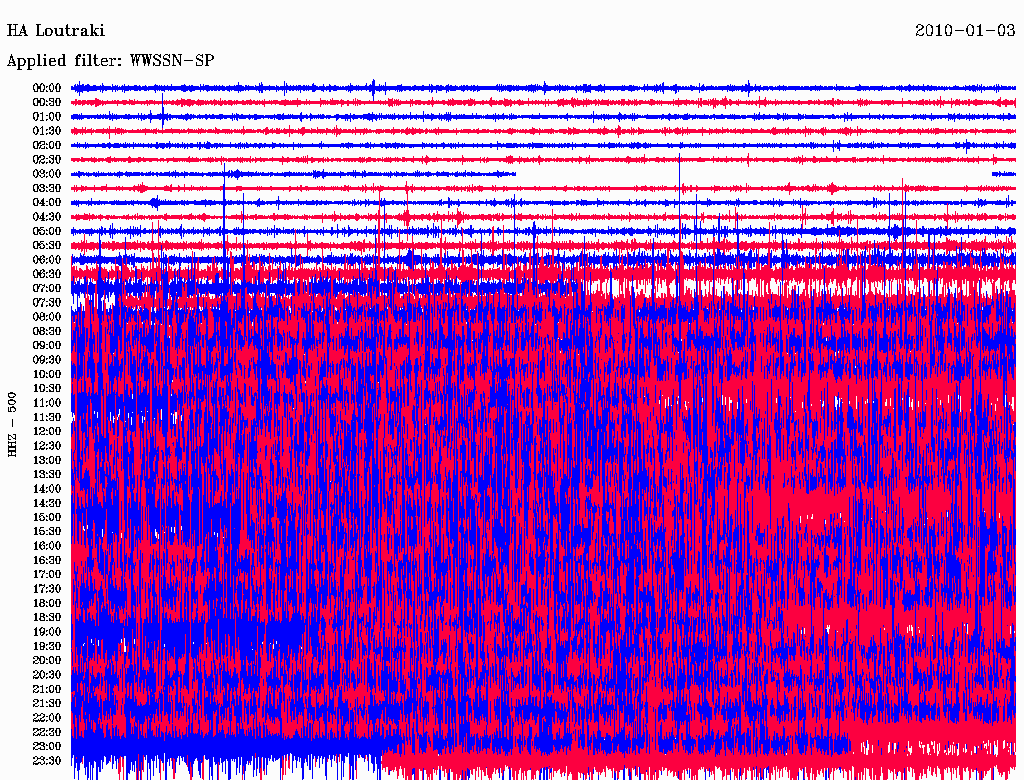This screenshot has width=1024, height=780.
Task: Click the '09:30' time label
Action: (x=47, y=360)
